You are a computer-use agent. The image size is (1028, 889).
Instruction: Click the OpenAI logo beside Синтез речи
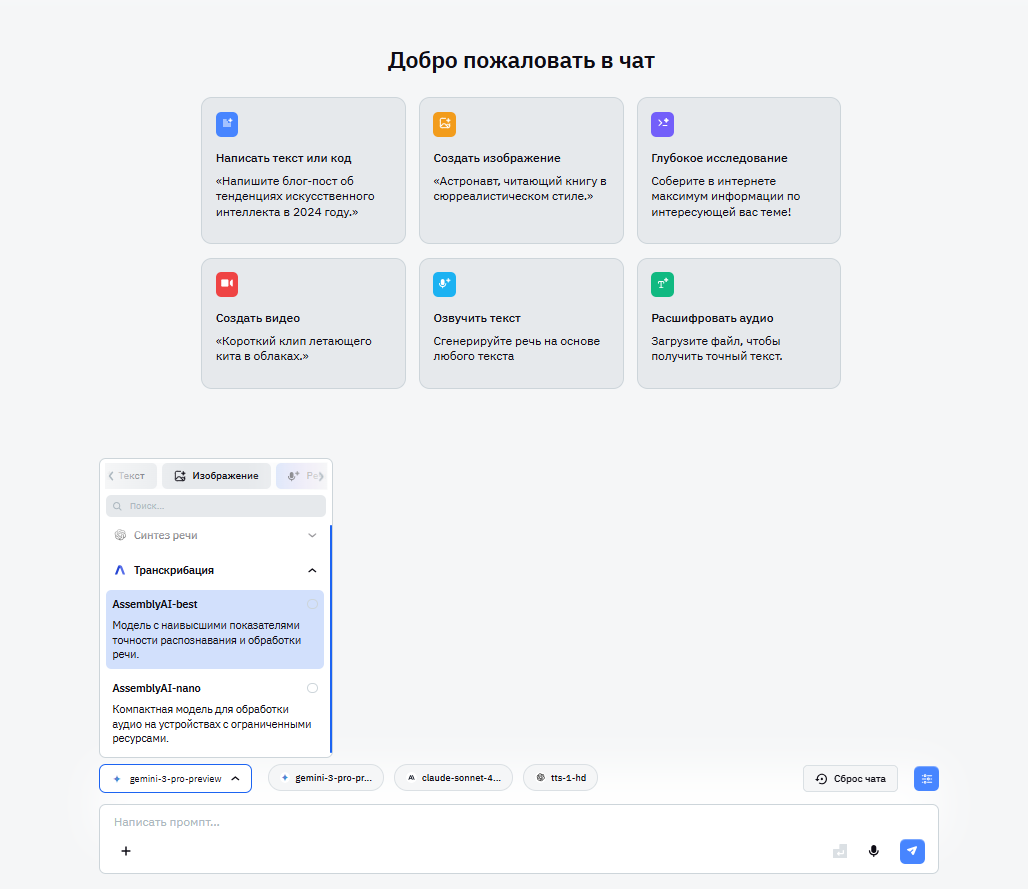(x=120, y=535)
